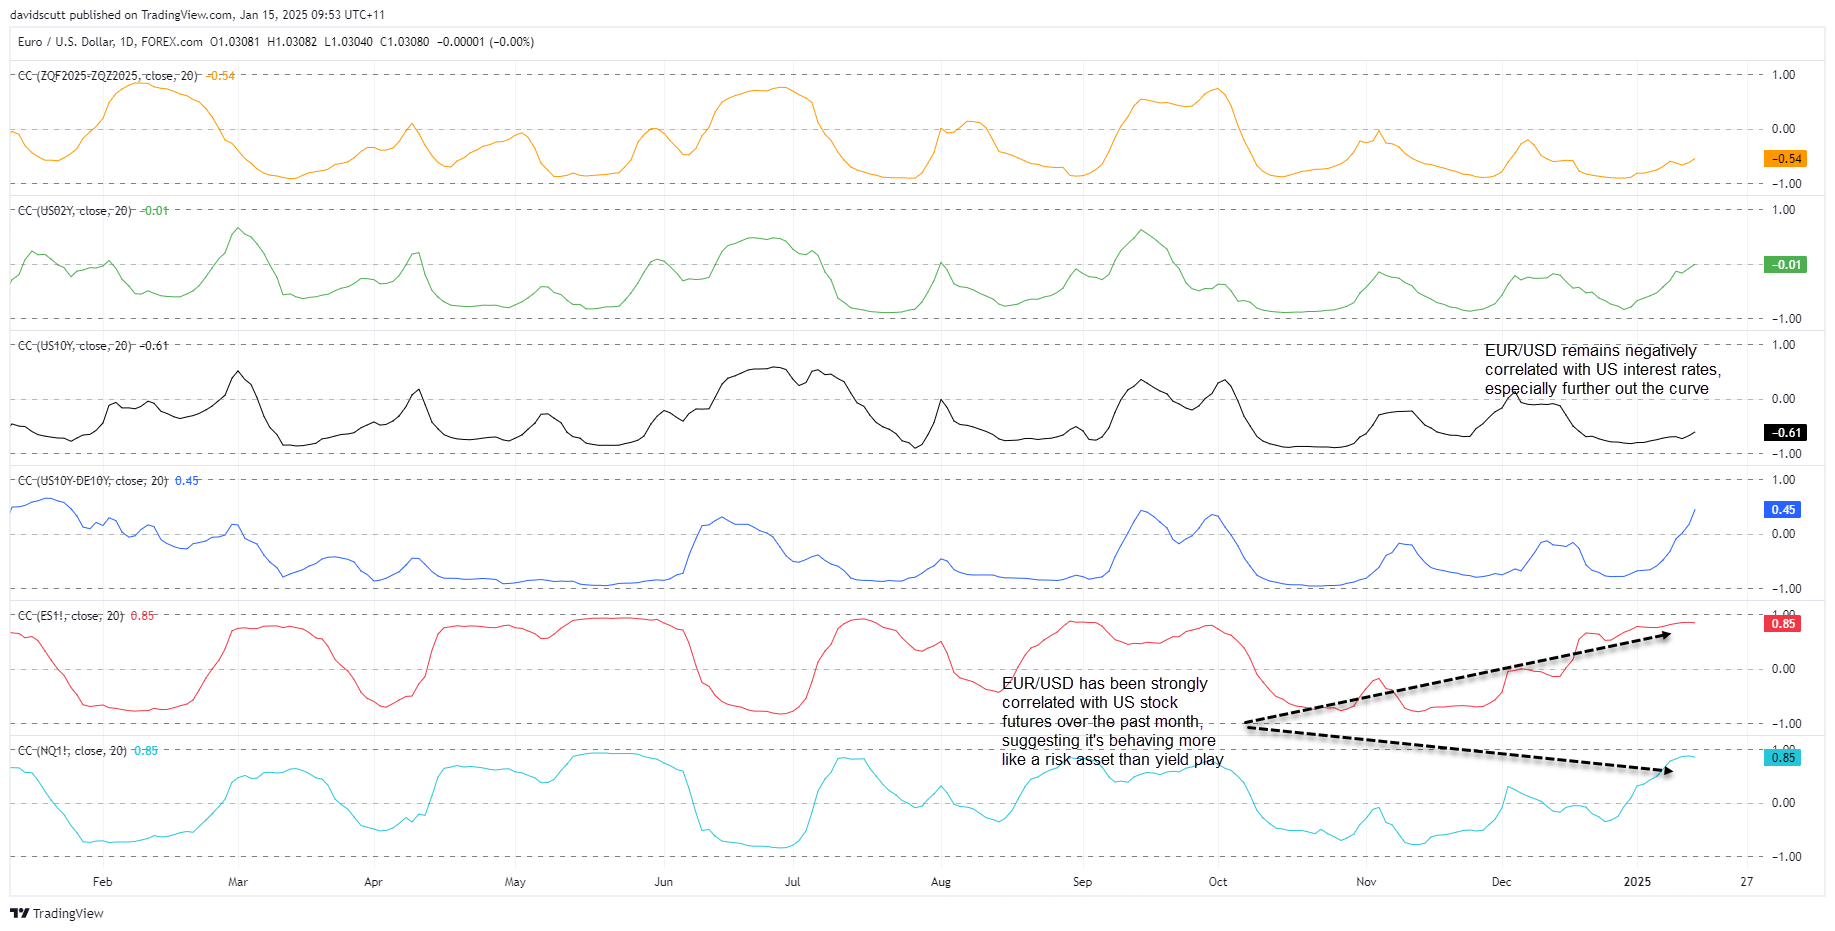Viewport: 1835px width, 931px height.
Task: Click the Apr label on time axis
Action: click(373, 882)
